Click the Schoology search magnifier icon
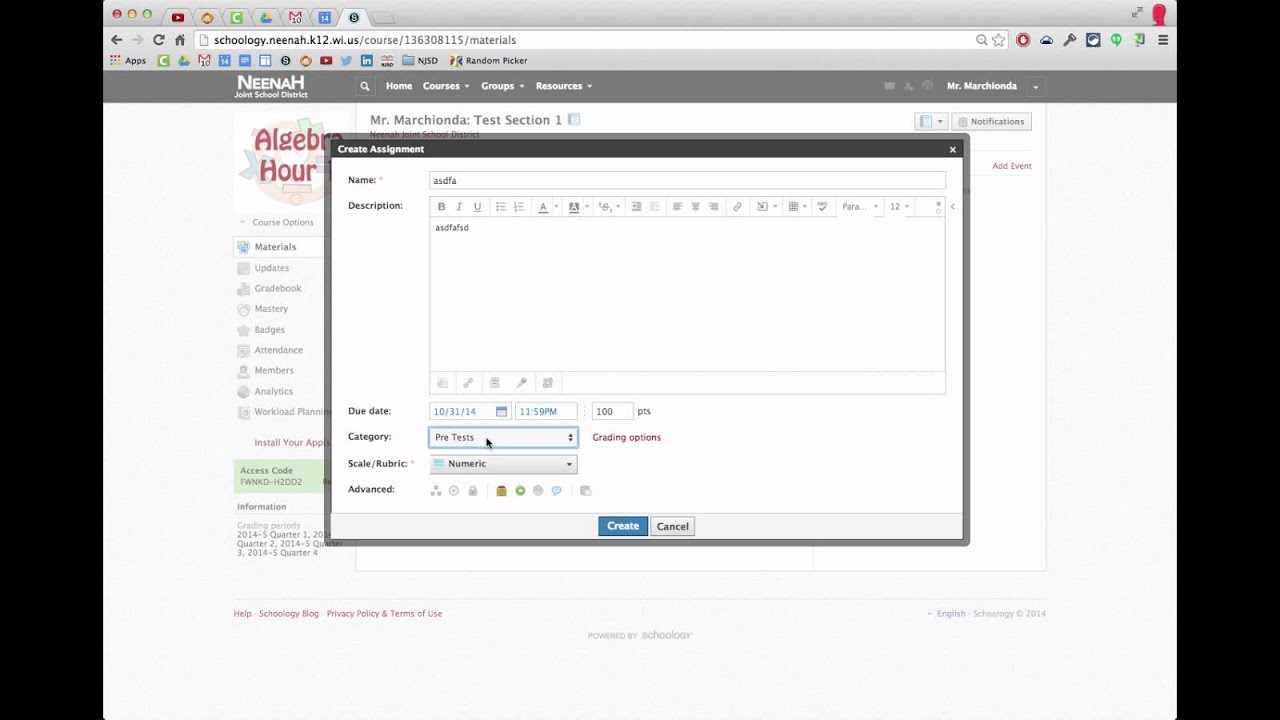Image resolution: width=1280 pixels, height=720 pixels. tap(365, 86)
